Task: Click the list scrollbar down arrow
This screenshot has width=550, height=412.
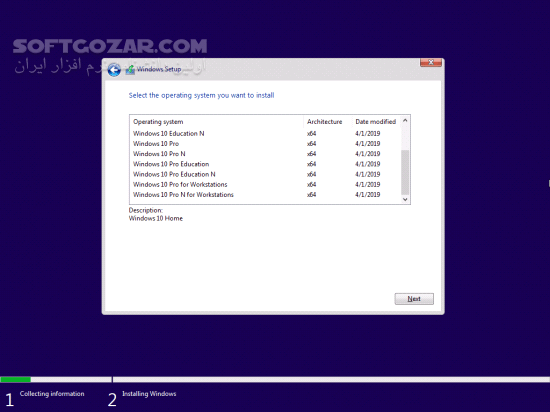Action: (405, 199)
